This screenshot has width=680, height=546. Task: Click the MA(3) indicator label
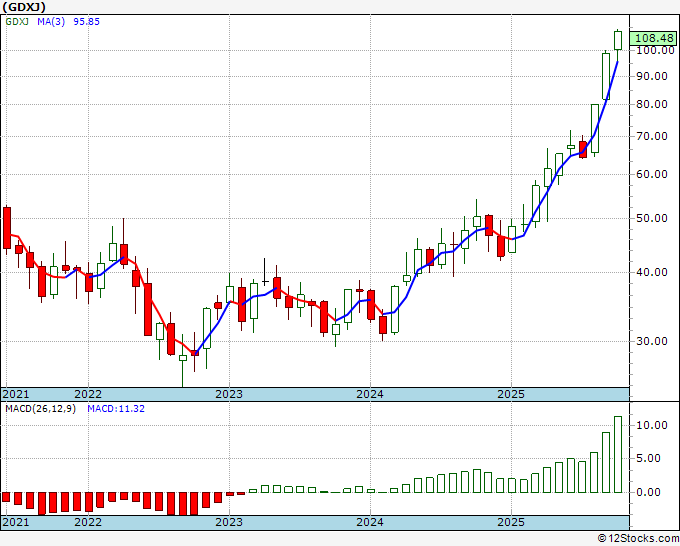point(51,21)
